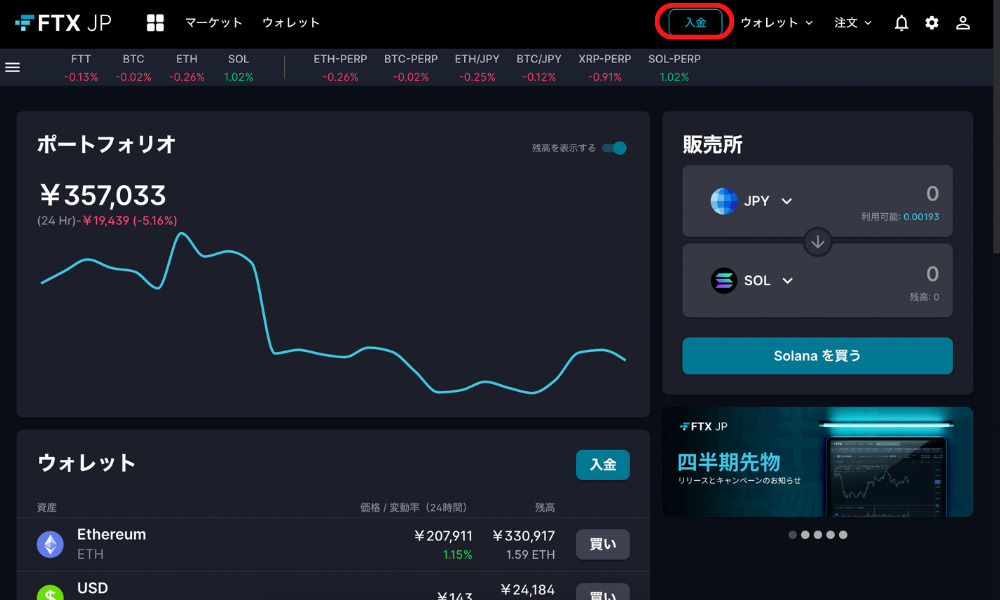
Task: Open the user account icon
Action: click(x=963, y=23)
